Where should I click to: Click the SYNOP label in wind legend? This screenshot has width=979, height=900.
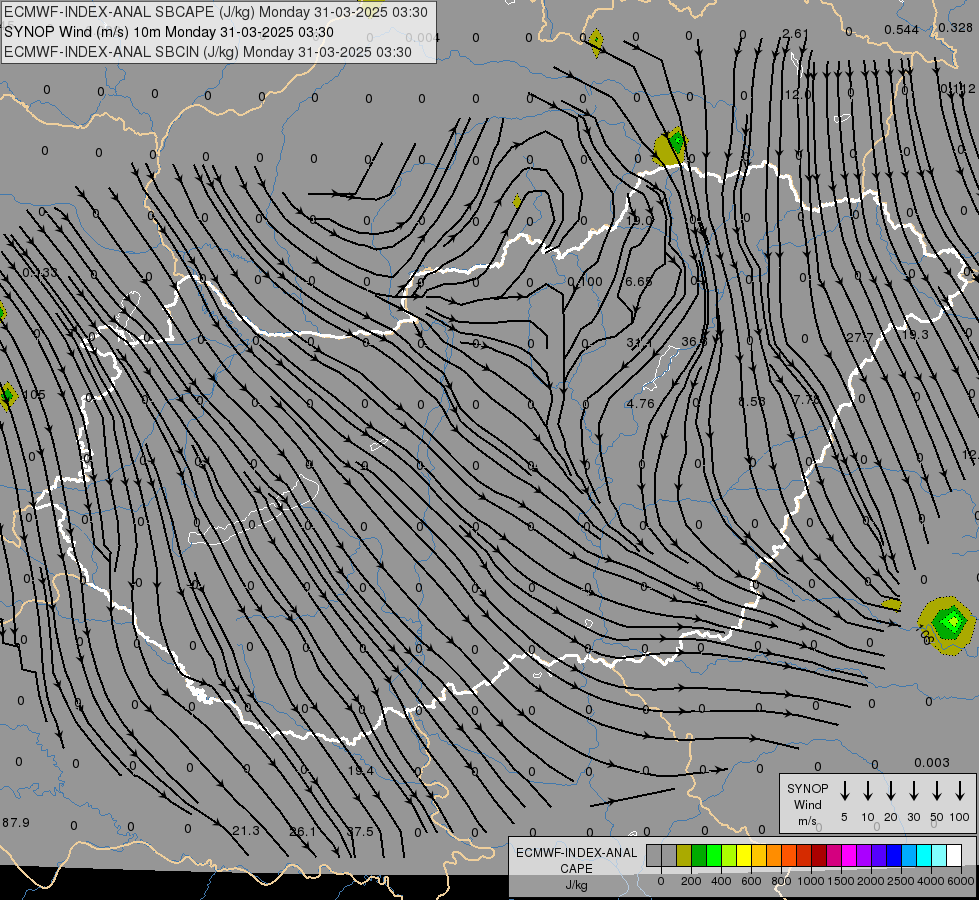[x=807, y=788]
